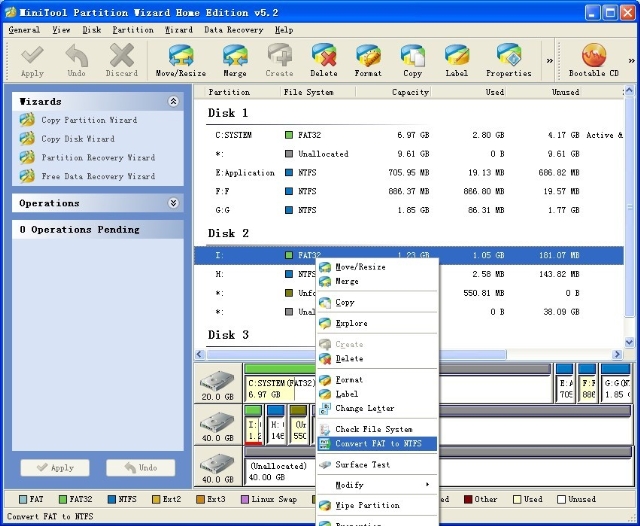The width and height of the screenshot is (640, 526).
Task: Sort by Used column header
Action: click(468, 92)
